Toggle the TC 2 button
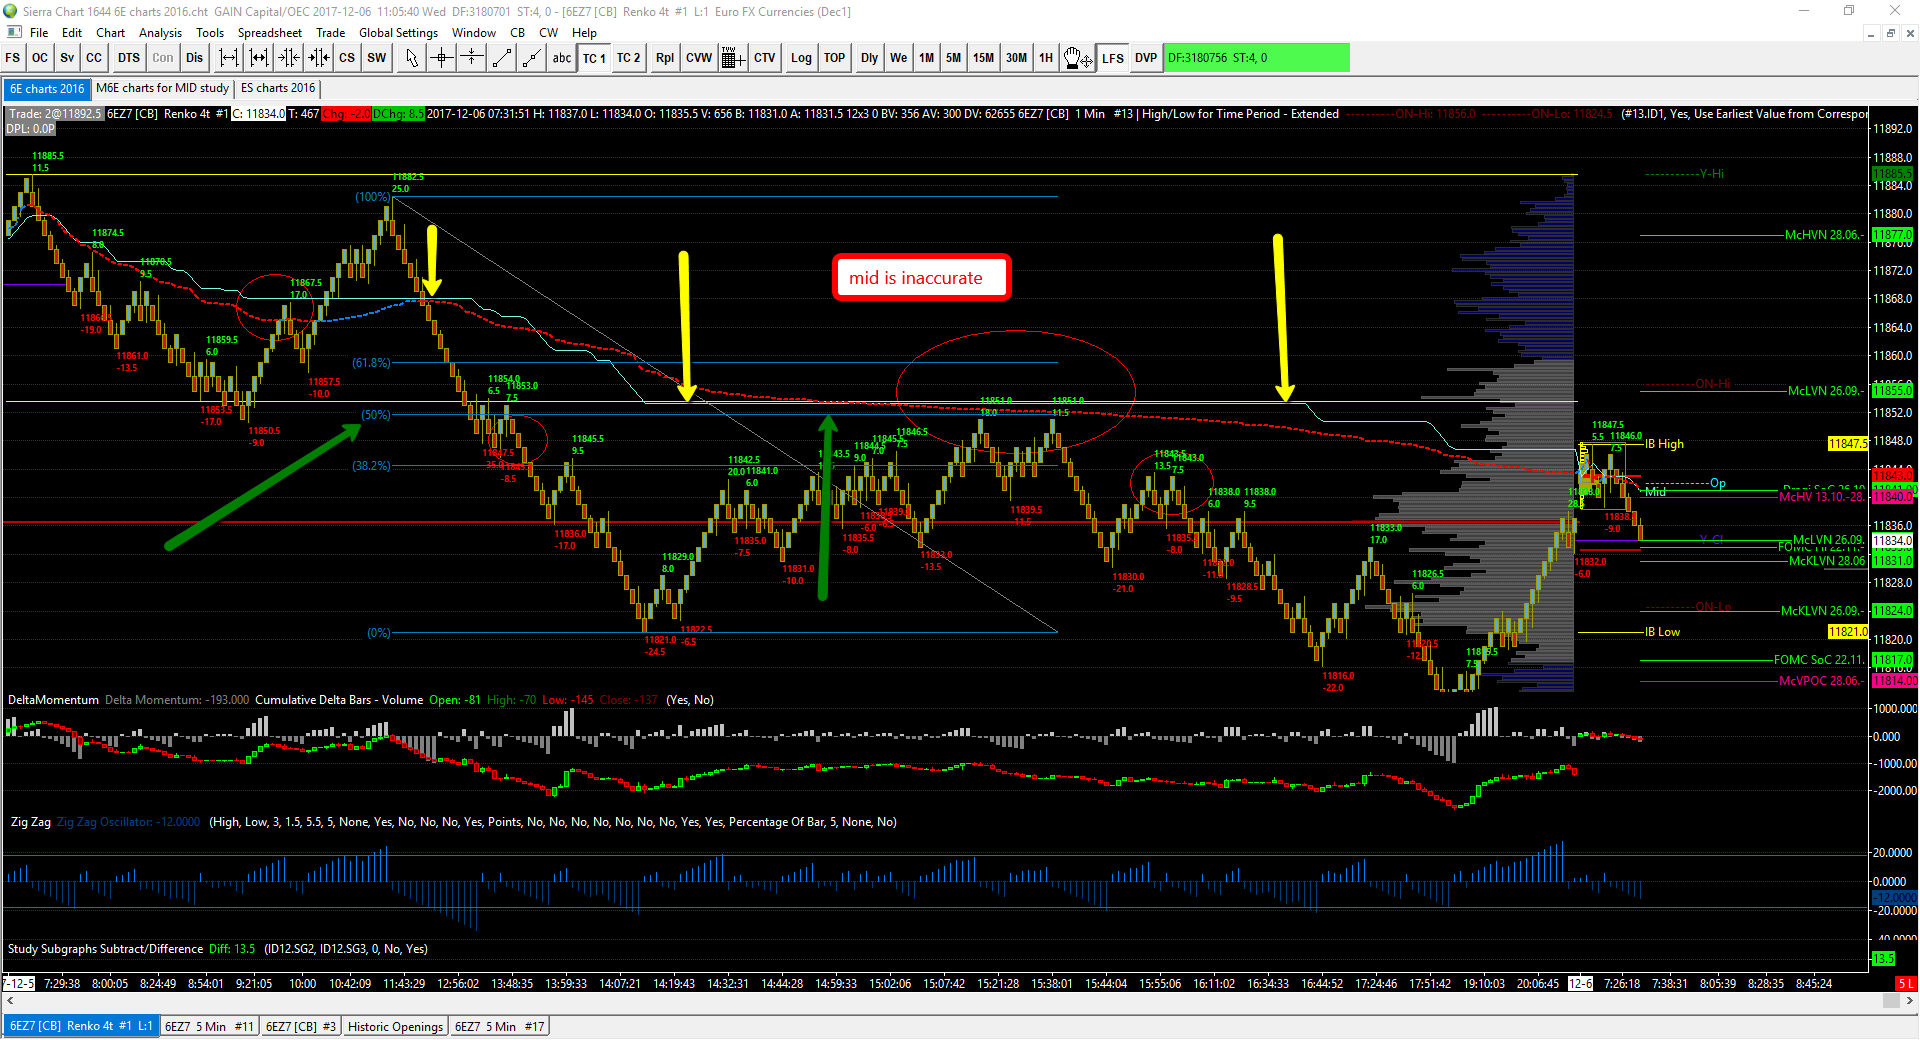1920x1040 pixels. pos(628,58)
